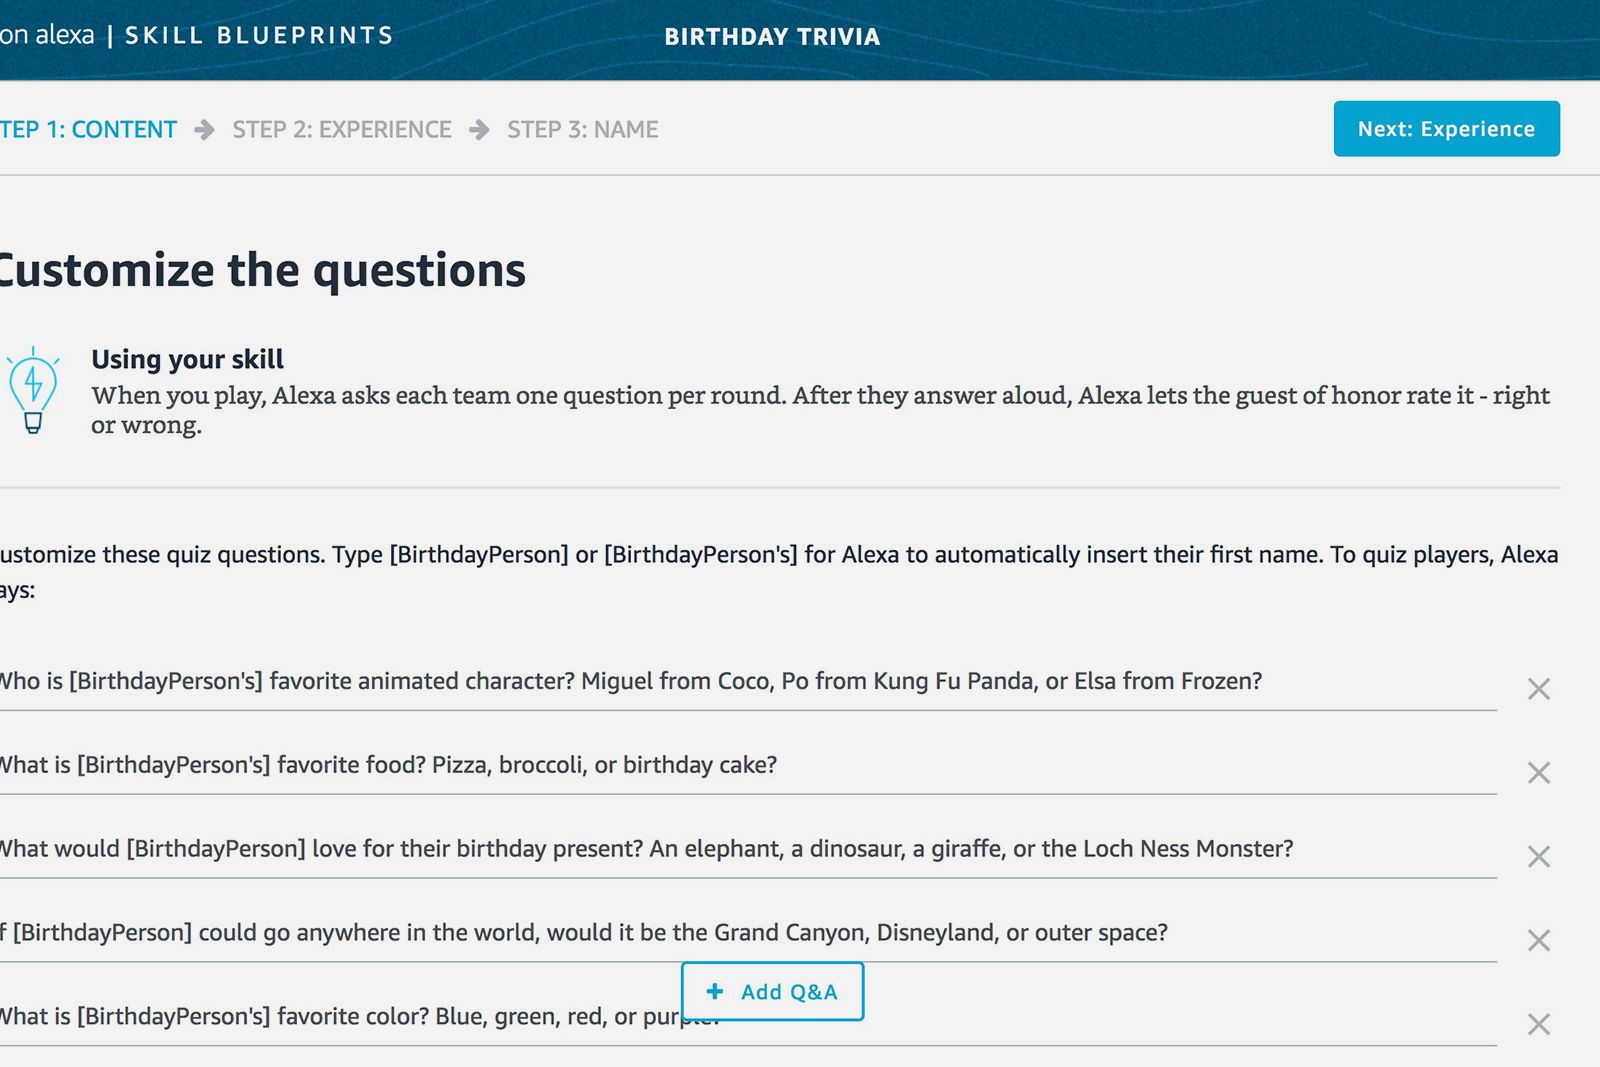Remove the favorite animated character question

1538,689
